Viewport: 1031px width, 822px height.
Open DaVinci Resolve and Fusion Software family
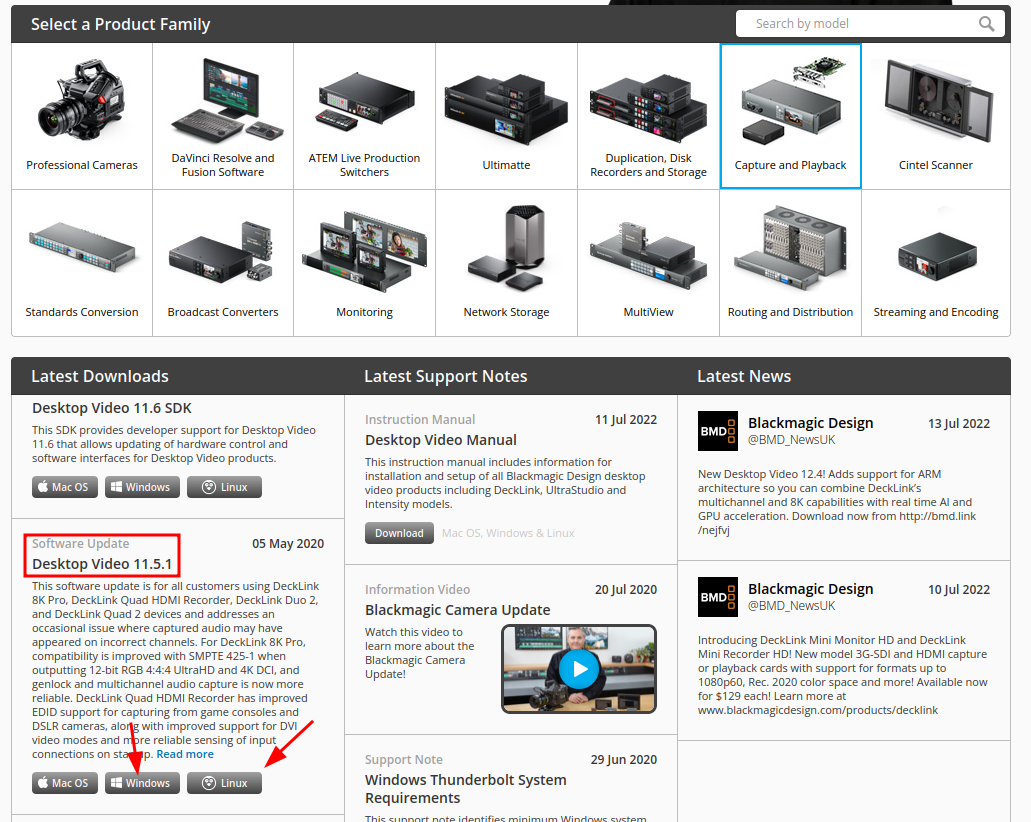tap(223, 116)
